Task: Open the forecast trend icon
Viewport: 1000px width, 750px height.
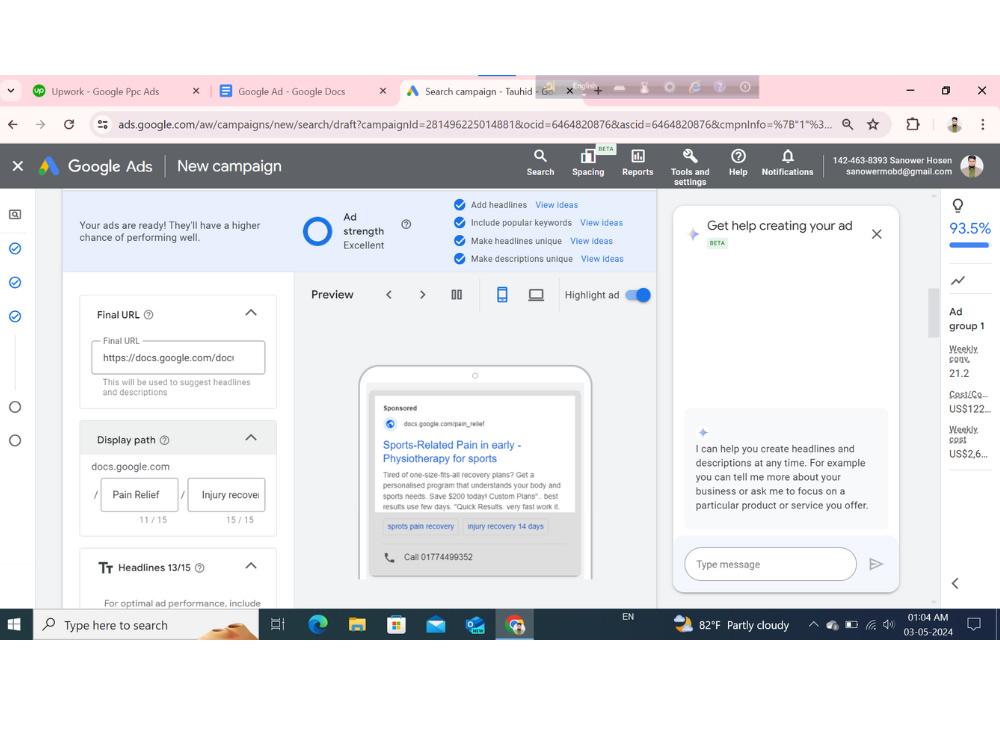Action: pos(958,280)
